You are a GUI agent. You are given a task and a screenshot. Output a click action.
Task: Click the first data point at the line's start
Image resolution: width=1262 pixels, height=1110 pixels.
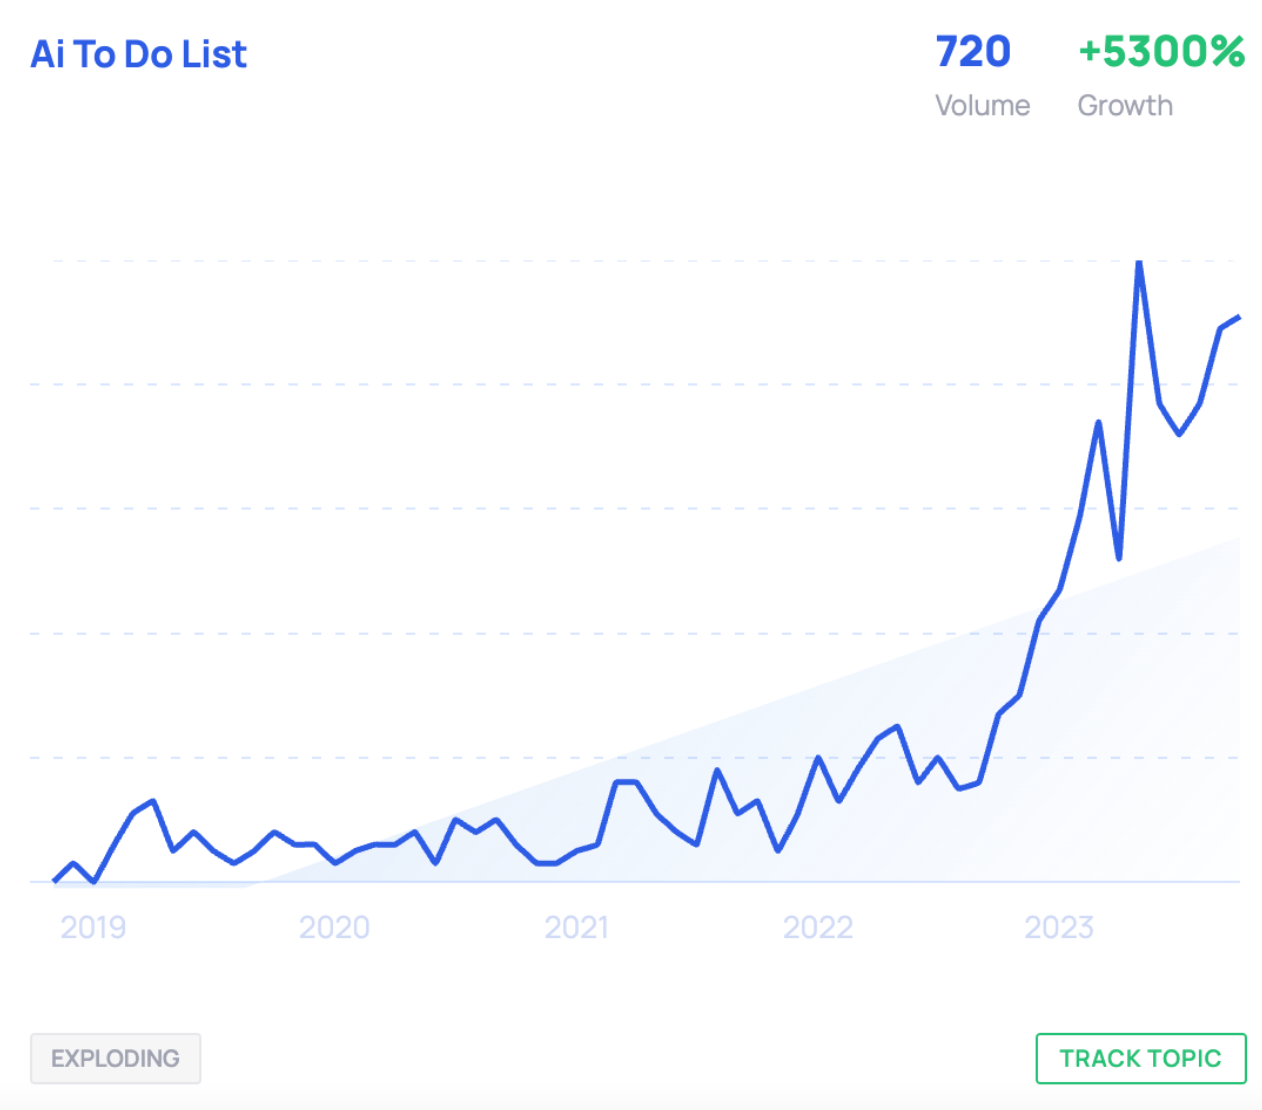point(55,880)
